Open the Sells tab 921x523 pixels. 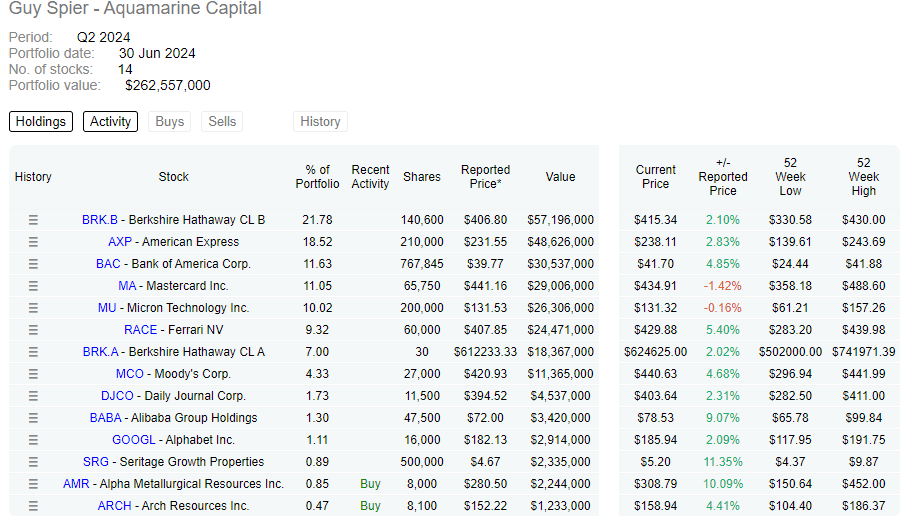(x=222, y=122)
